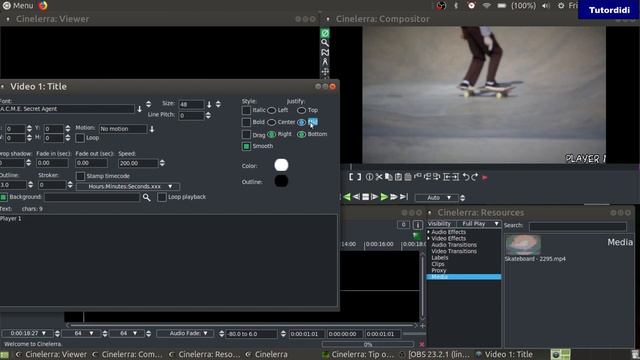Expand the Video Effects folder
The height and width of the screenshot is (360, 640).
(x=429, y=238)
